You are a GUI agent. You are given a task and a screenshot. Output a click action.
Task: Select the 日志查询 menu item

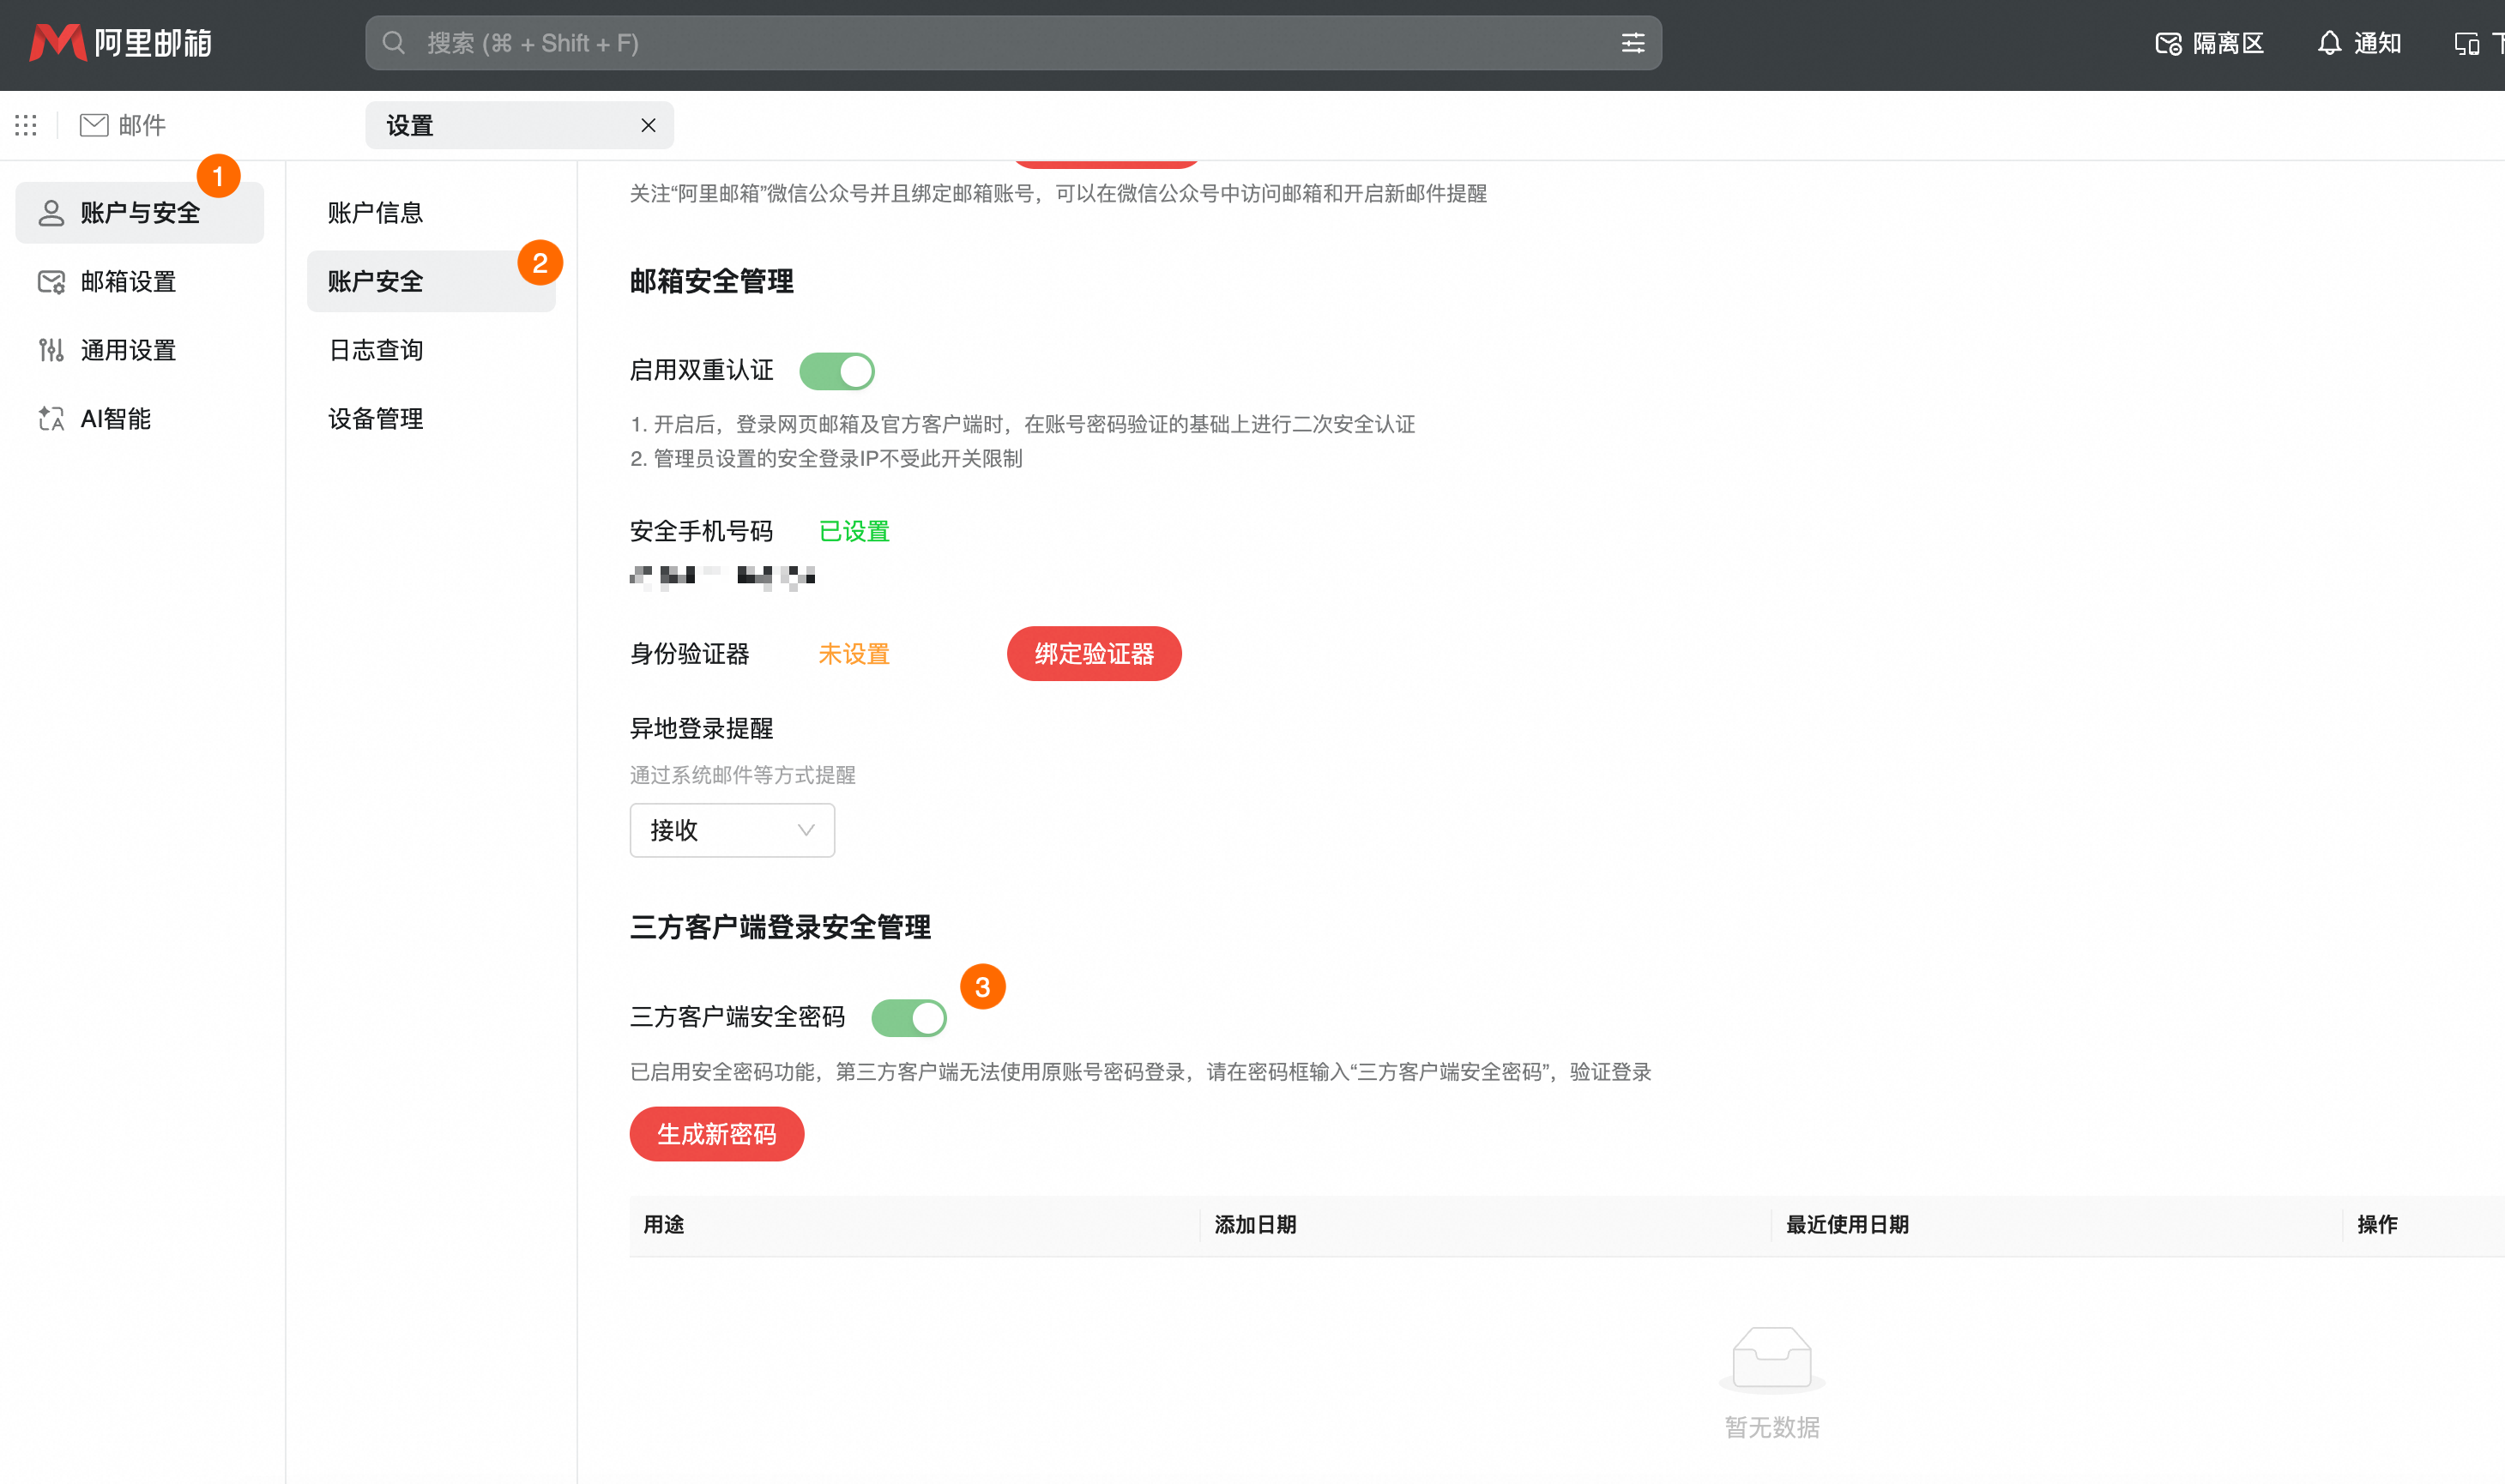click(375, 349)
